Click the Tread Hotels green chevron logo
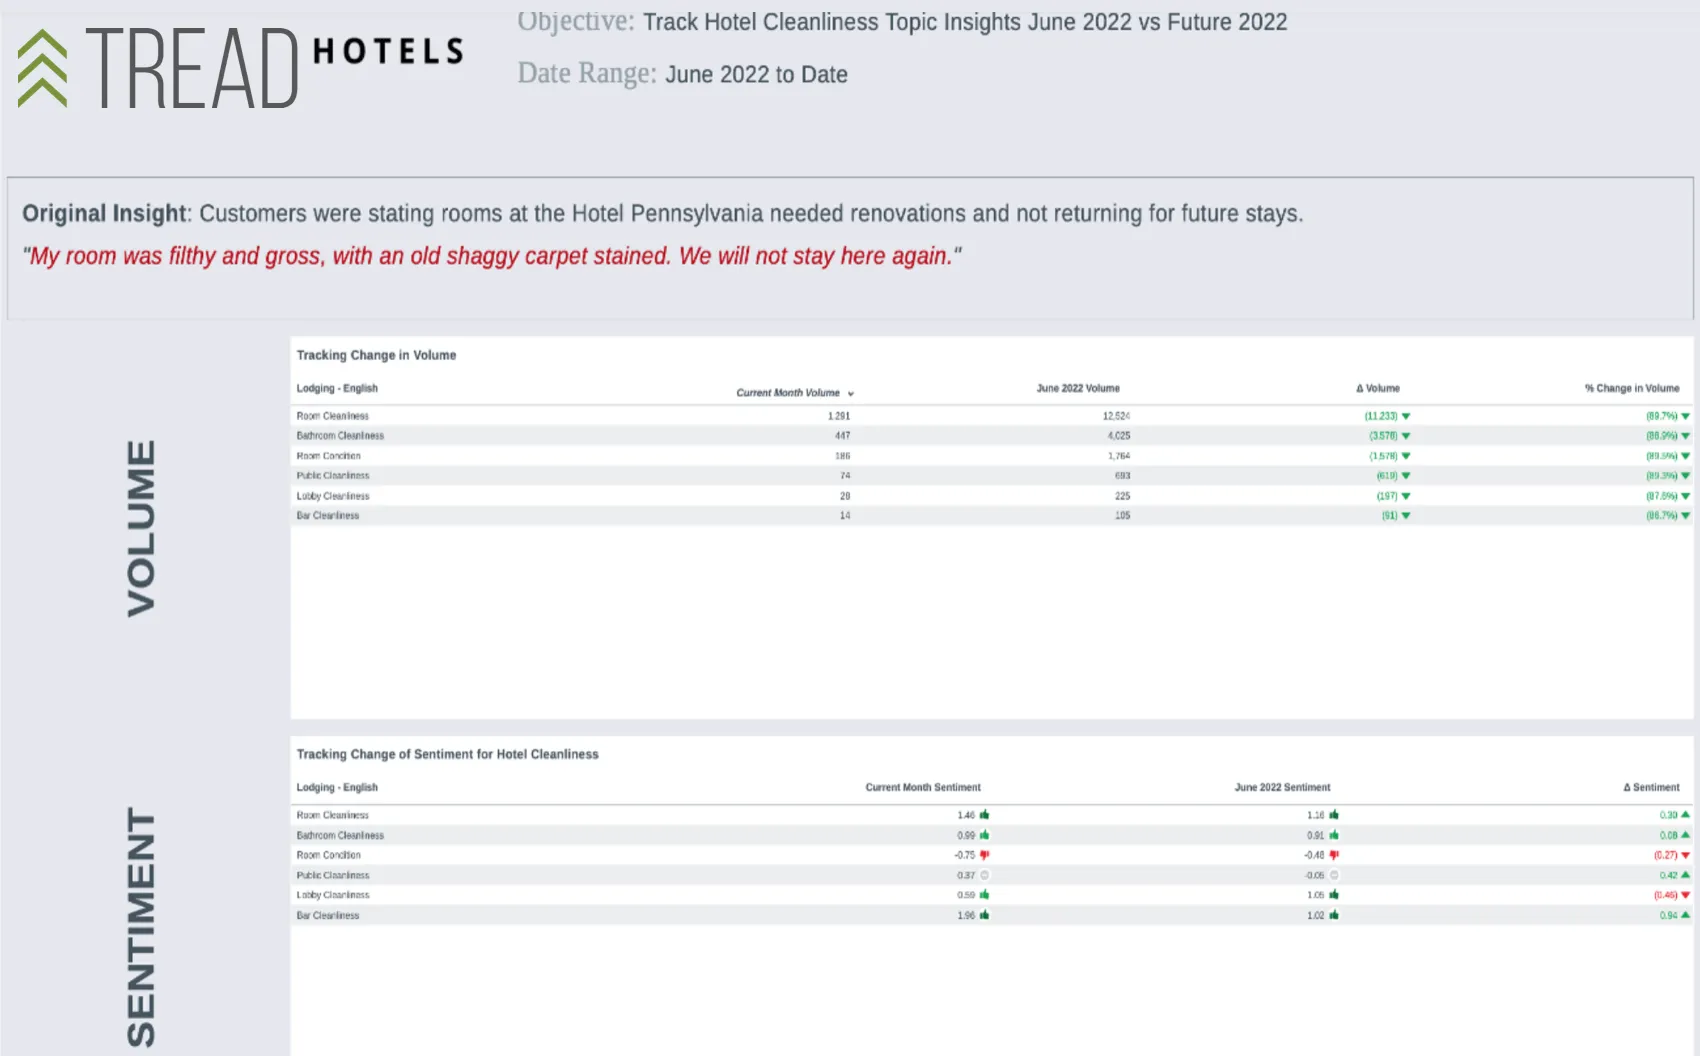Viewport: 1700px width, 1056px height. click(43, 68)
